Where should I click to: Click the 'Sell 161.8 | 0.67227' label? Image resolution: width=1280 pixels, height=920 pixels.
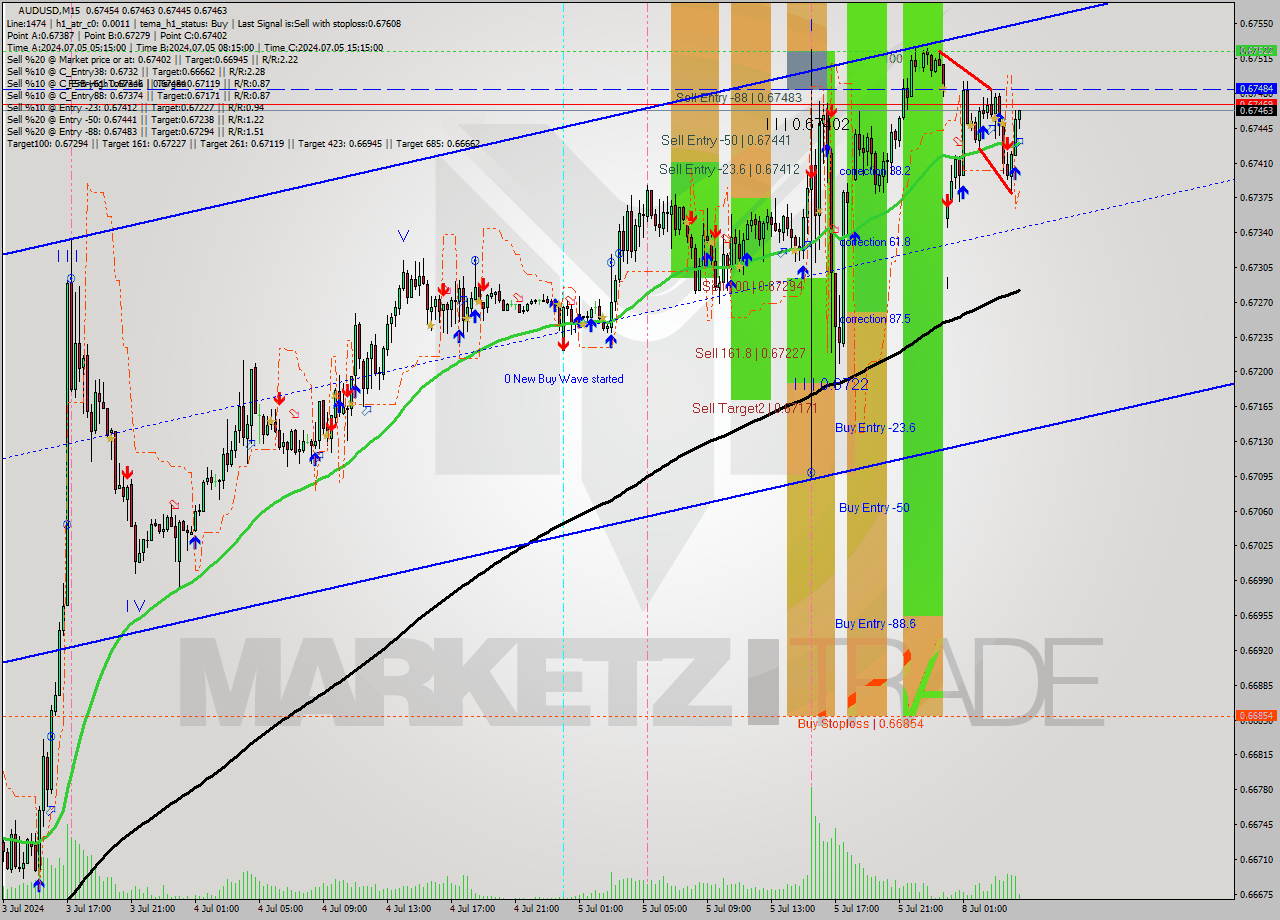pyautogui.click(x=750, y=353)
